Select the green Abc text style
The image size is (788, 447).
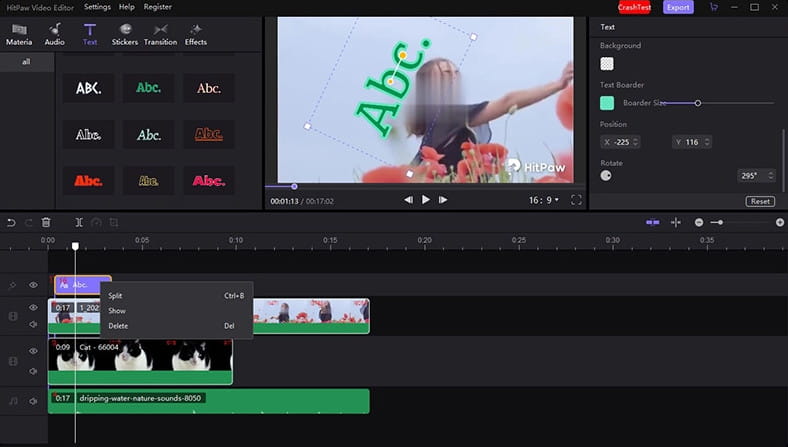click(149, 88)
